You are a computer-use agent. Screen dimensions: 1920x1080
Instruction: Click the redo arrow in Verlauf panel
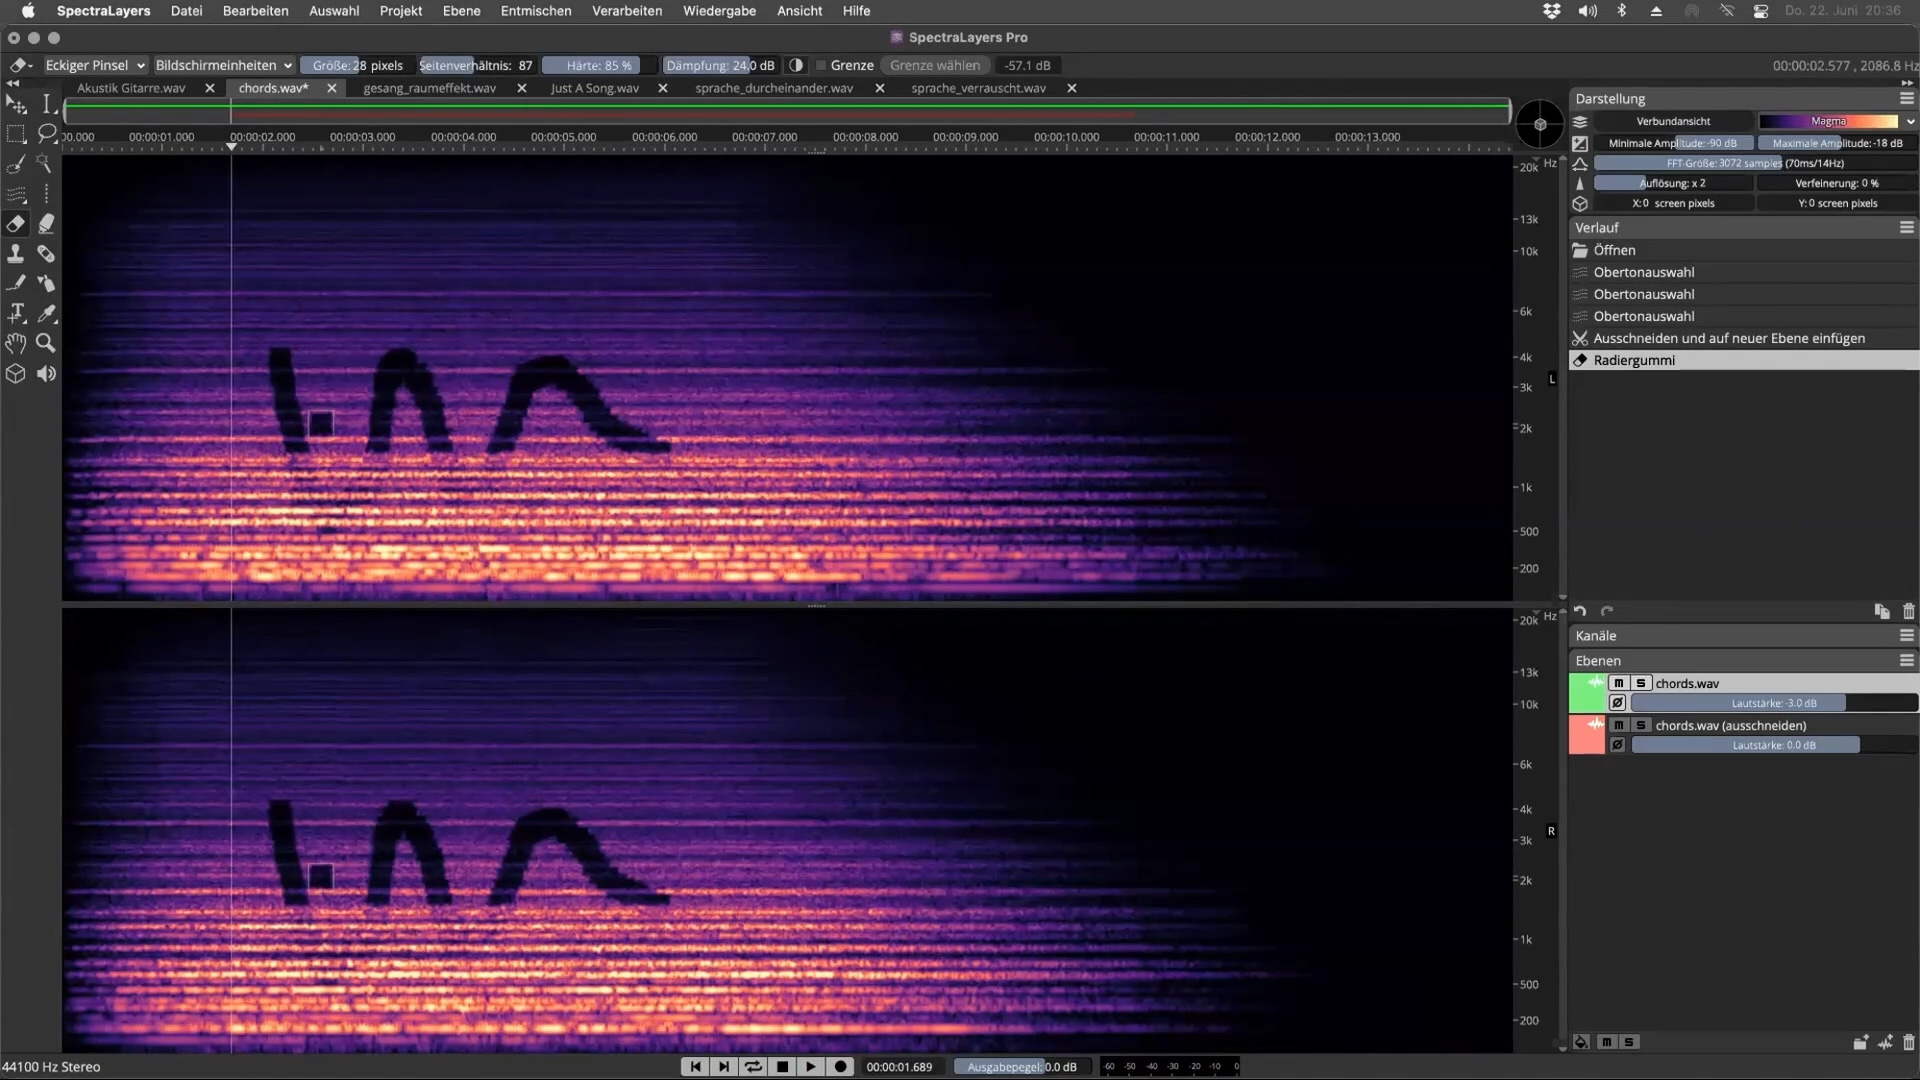click(x=1607, y=611)
